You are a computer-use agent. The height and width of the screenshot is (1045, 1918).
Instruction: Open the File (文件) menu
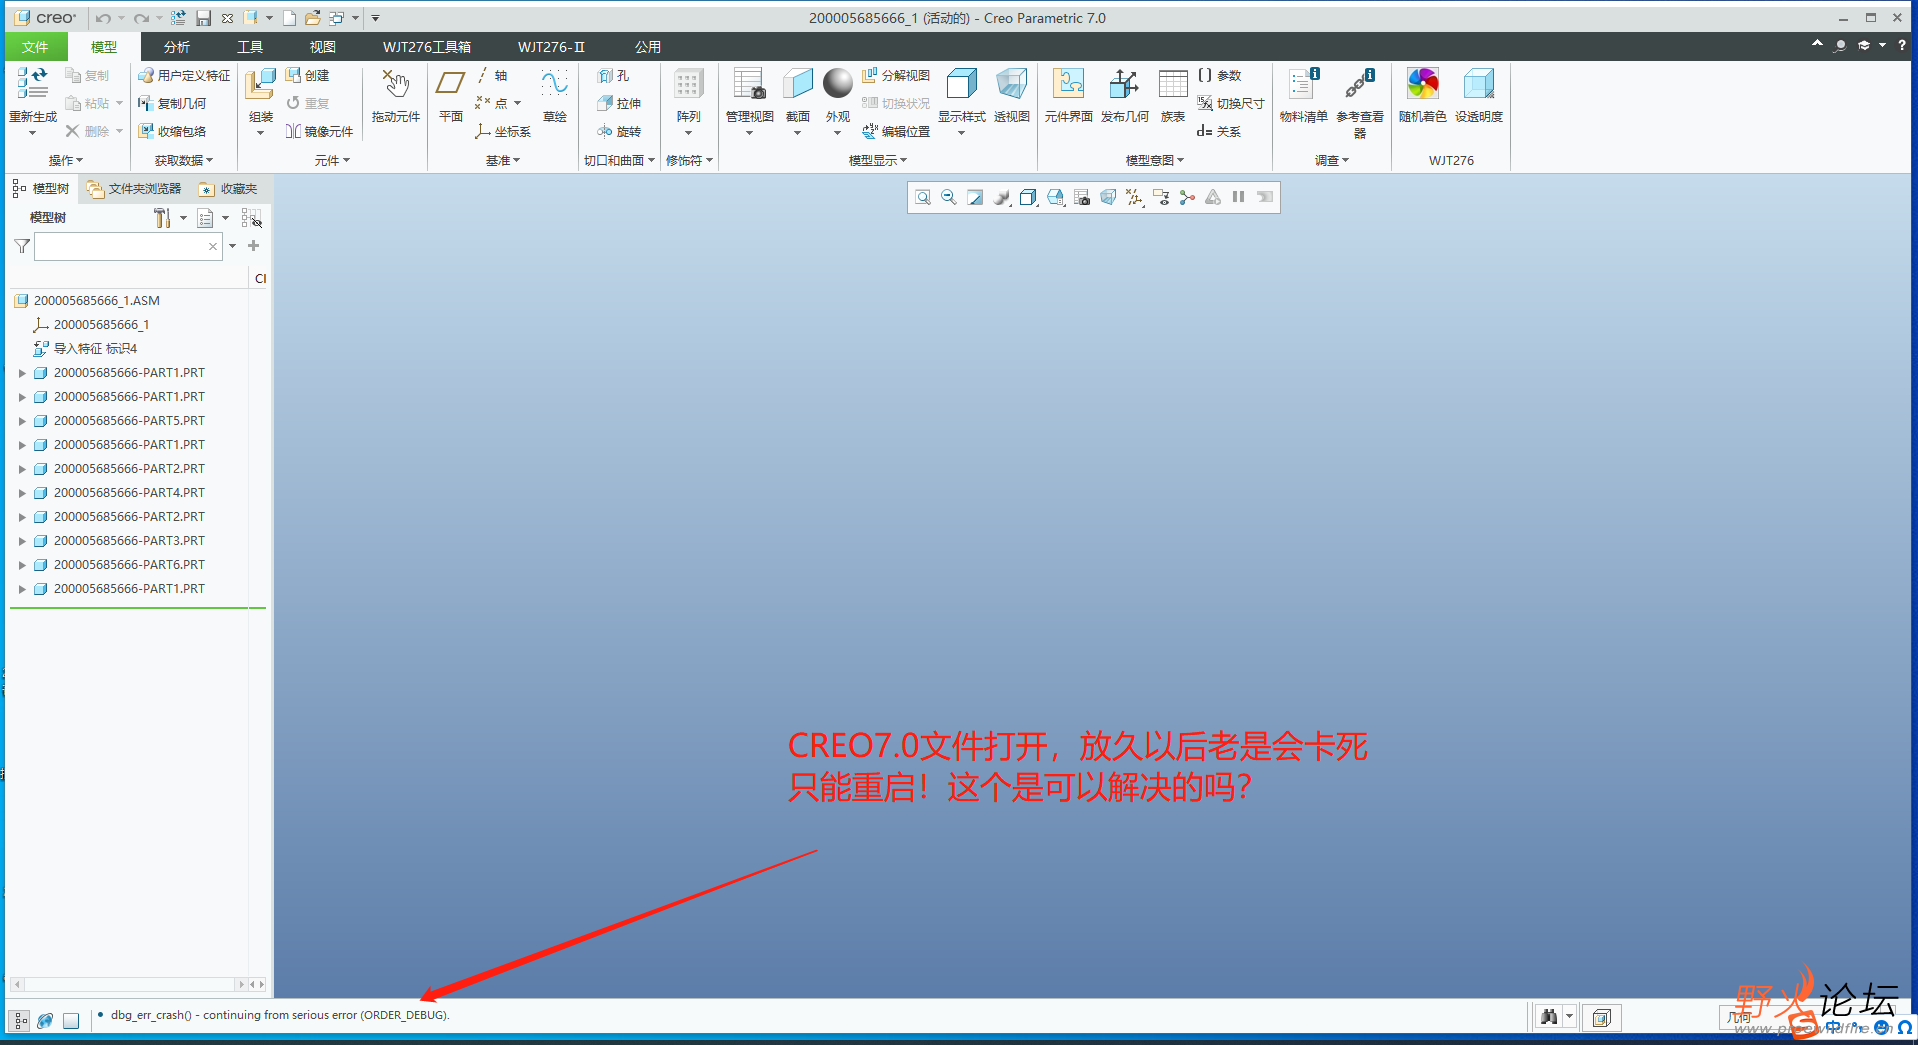(35, 47)
